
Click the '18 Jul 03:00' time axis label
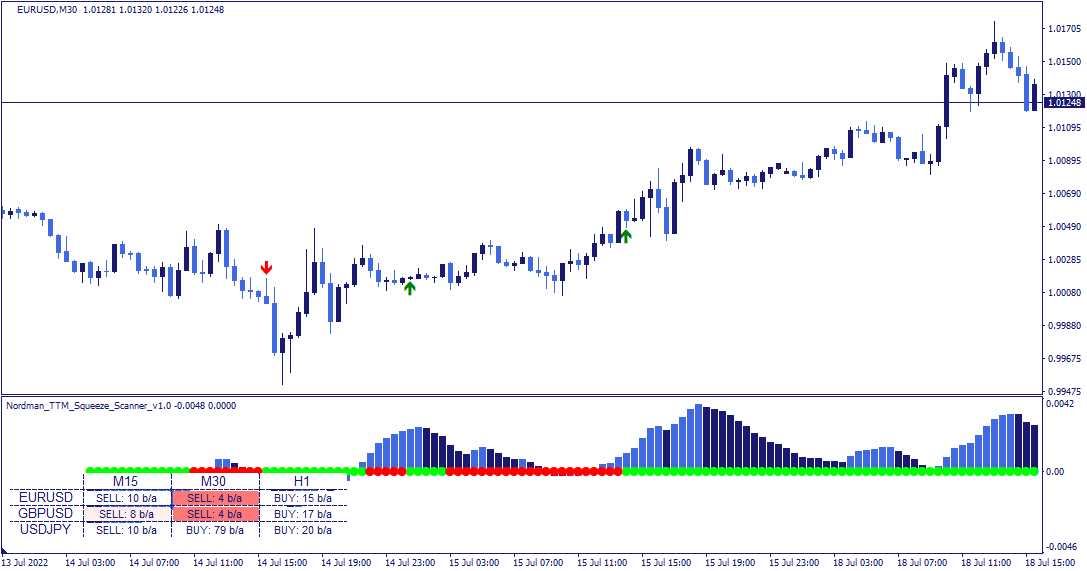[858, 562]
